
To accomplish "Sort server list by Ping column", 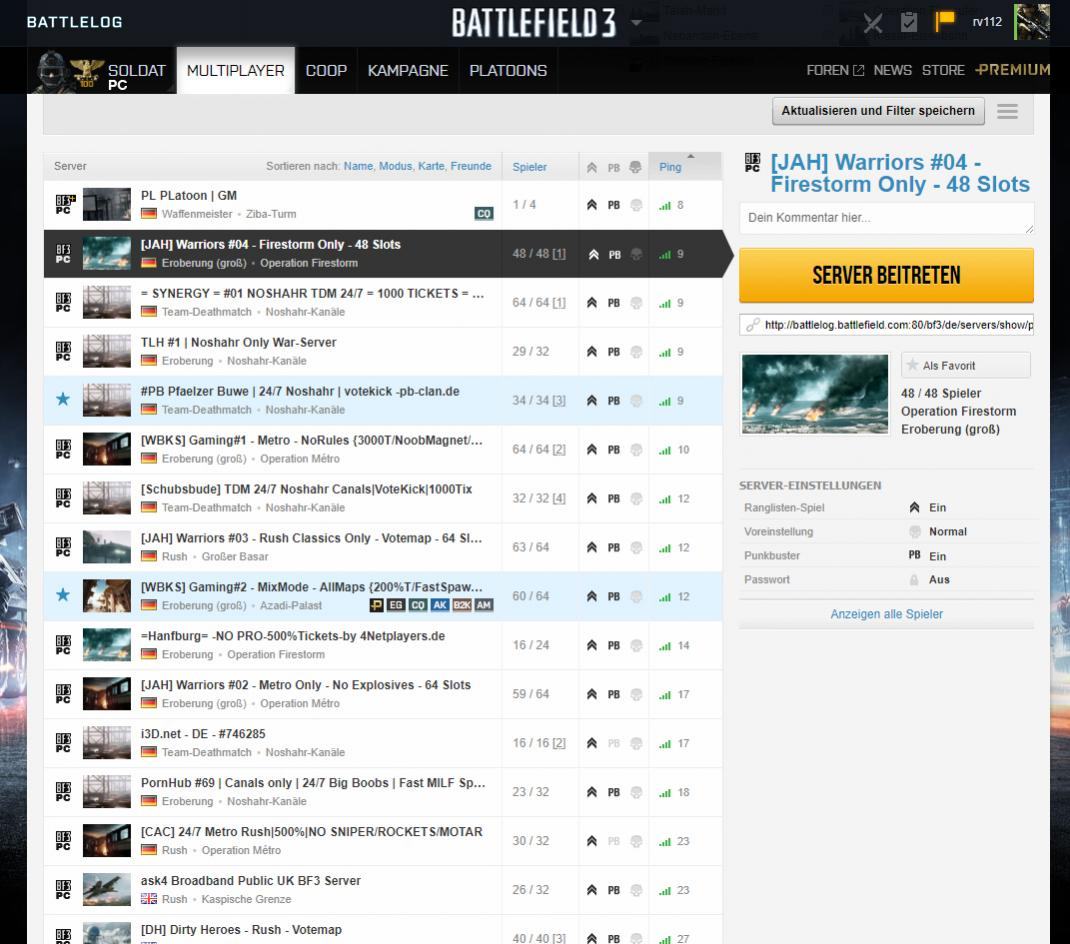I will 670,167.
